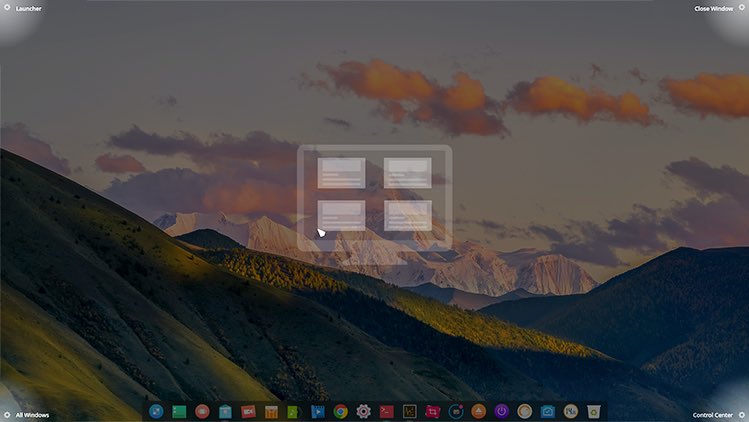Open the Trash icon in the dock

[594, 411]
